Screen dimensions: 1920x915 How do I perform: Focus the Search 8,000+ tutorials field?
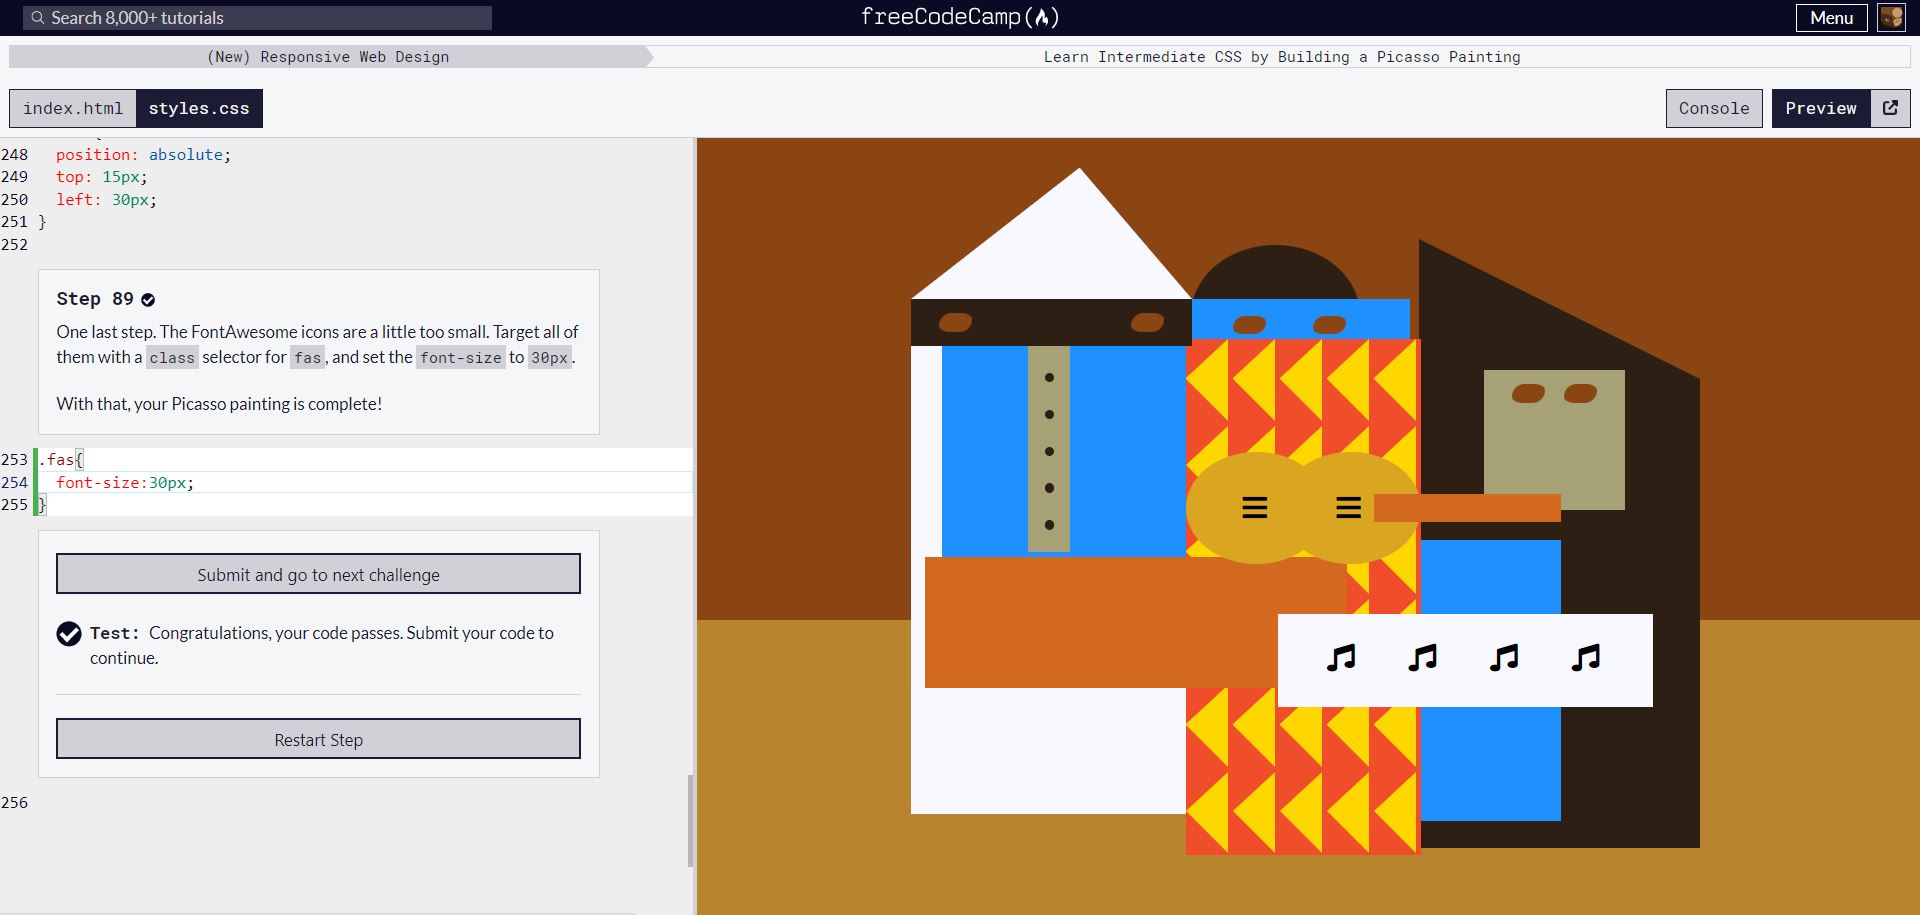258,18
